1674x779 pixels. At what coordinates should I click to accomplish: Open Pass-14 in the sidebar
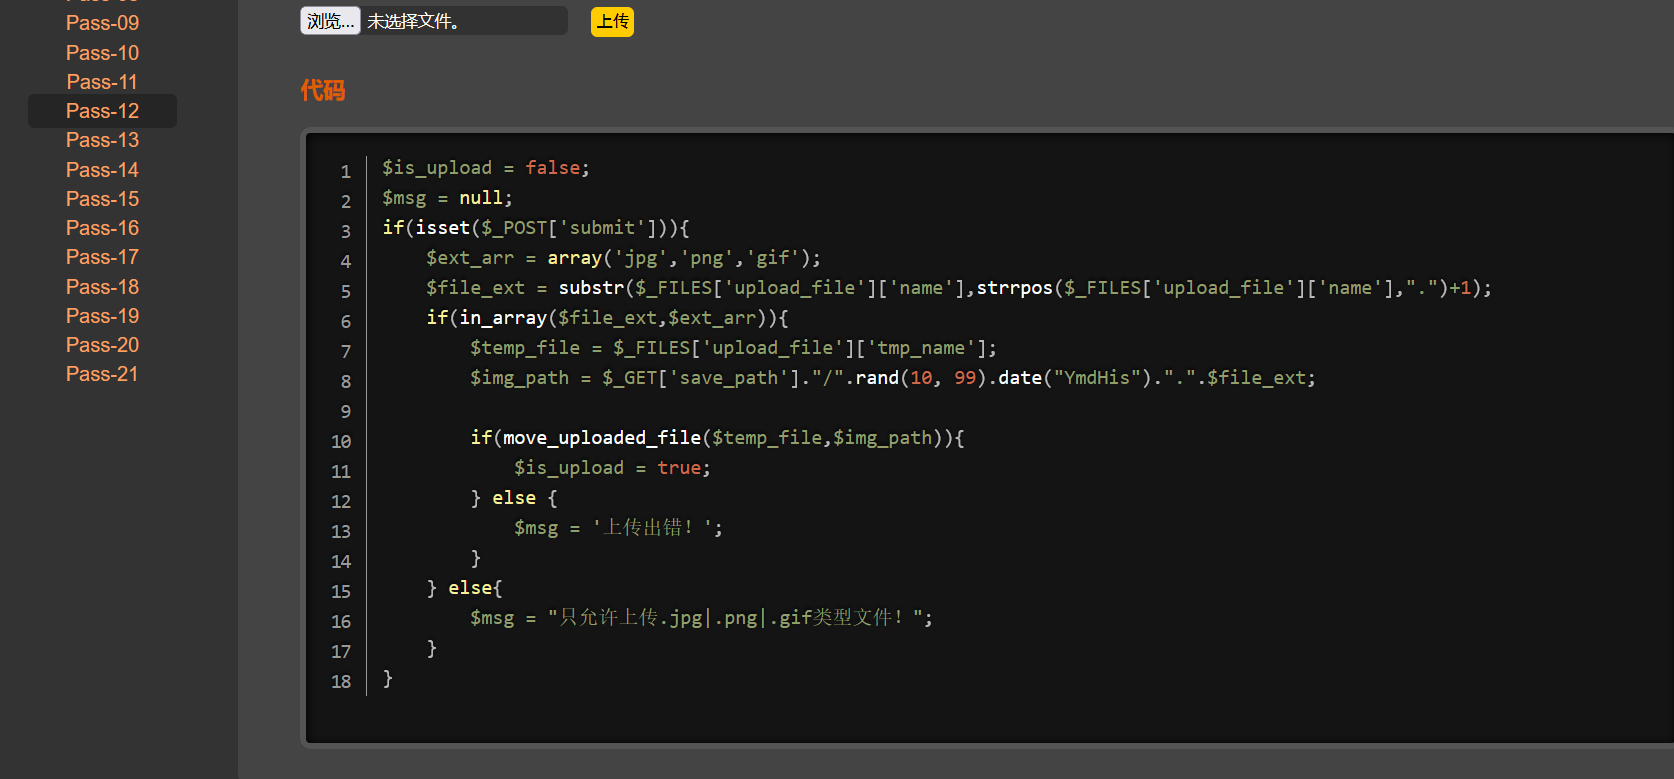102,170
